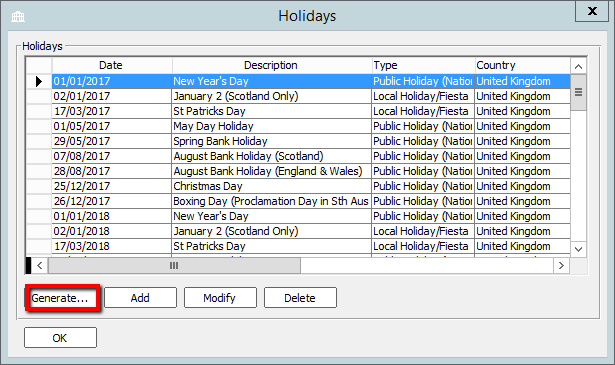Select the 29/05/2017 date cell
Viewport: 615px width, 365px height.
tap(112, 141)
